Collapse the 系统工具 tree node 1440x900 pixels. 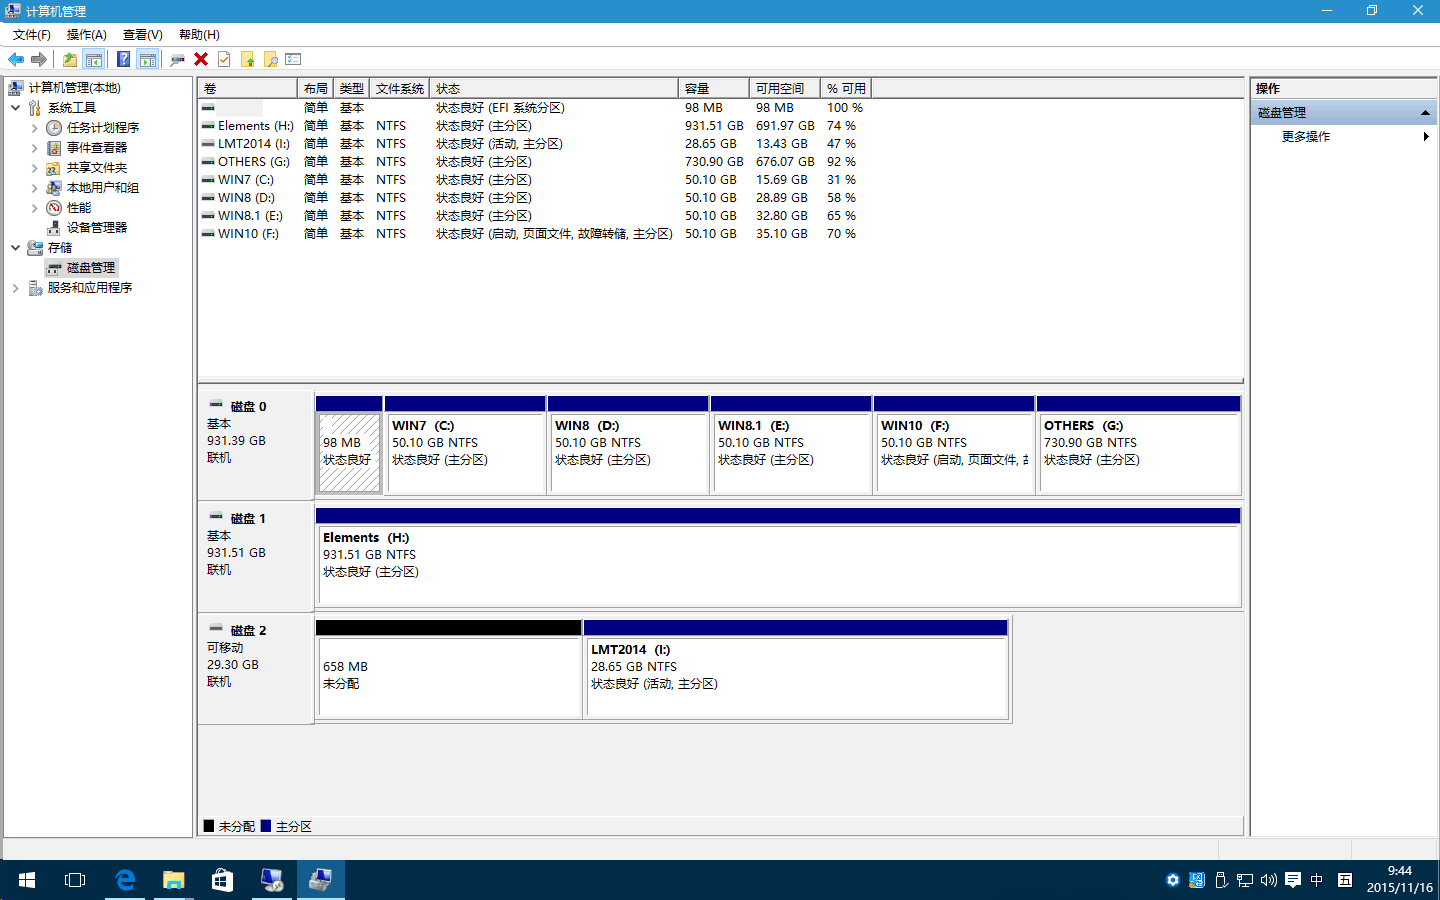click(16, 108)
